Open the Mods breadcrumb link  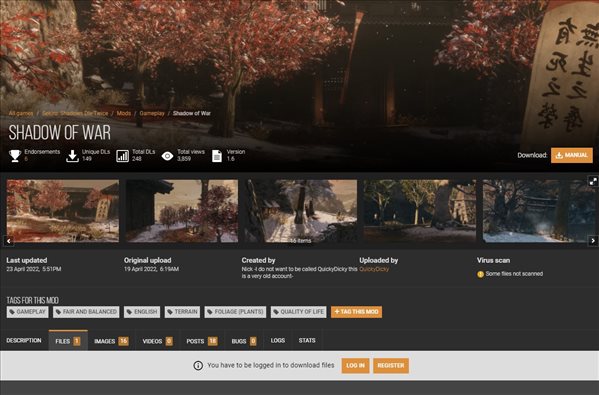(x=124, y=113)
